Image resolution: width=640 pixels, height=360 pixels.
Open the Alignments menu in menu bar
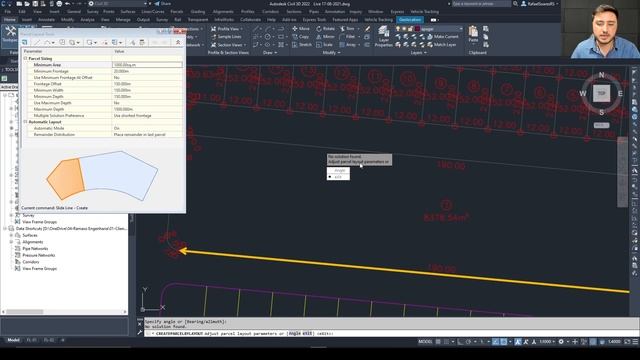click(x=223, y=11)
